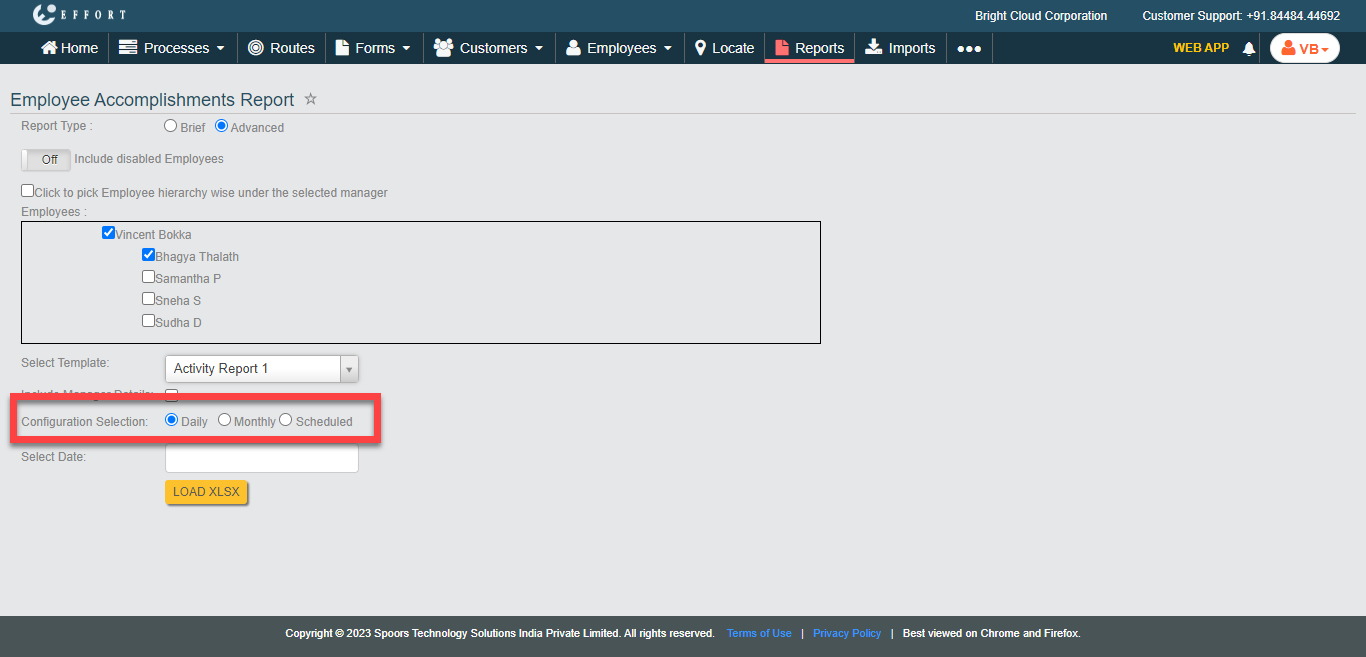Check the Samantha P checkbox
The width and height of the screenshot is (1366, 657).
pos(148,277)
